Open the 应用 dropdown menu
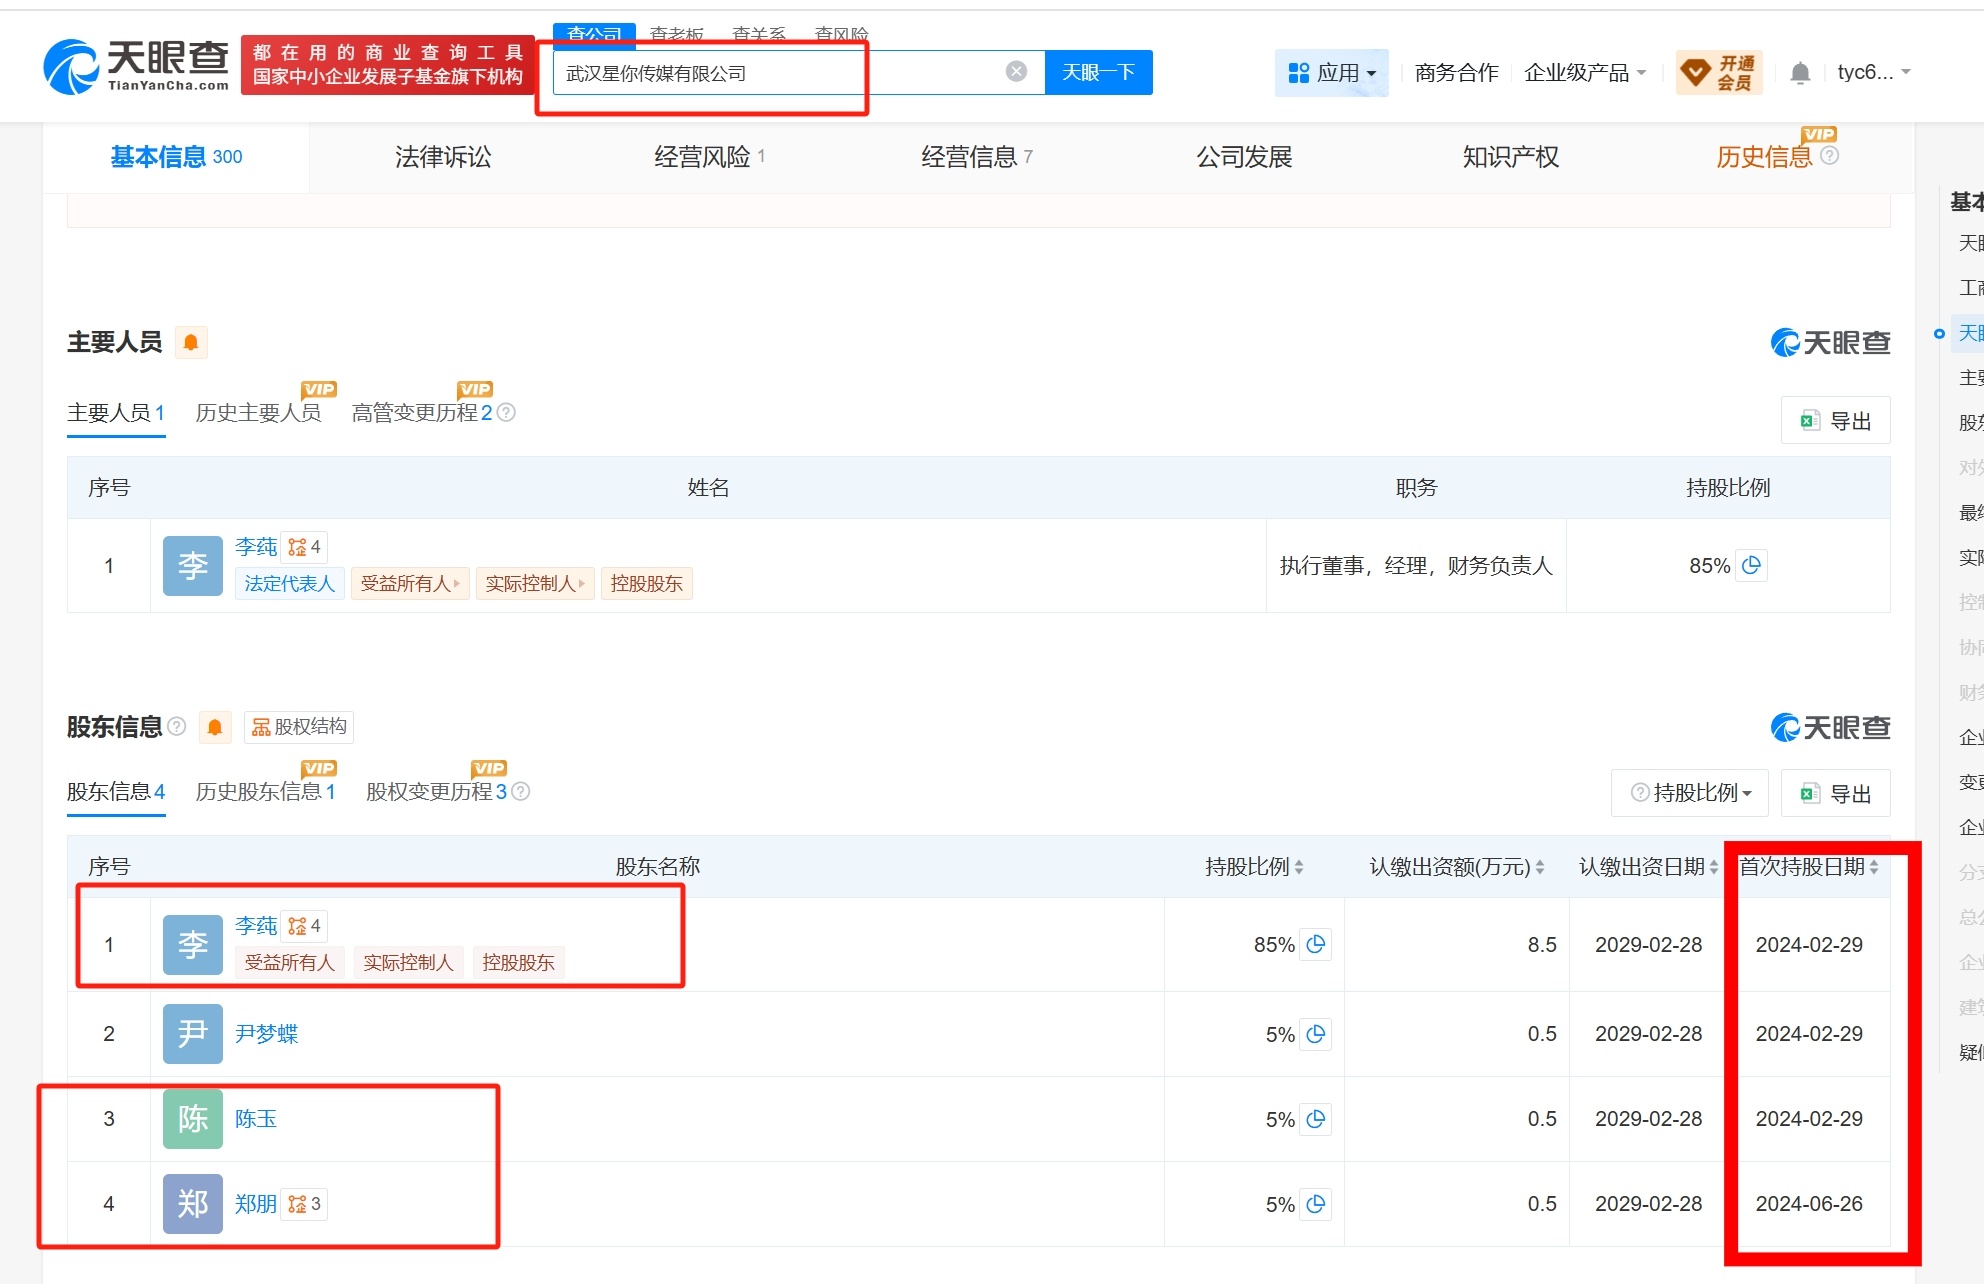Screen dimensions: 1984x1284 (x=1331, y=73)
